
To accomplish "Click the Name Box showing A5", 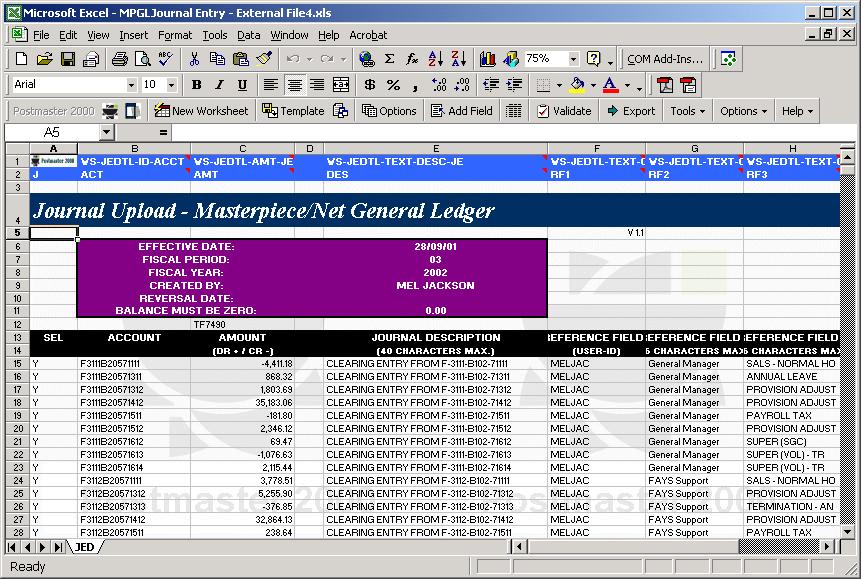I will (x=53, y=132).
